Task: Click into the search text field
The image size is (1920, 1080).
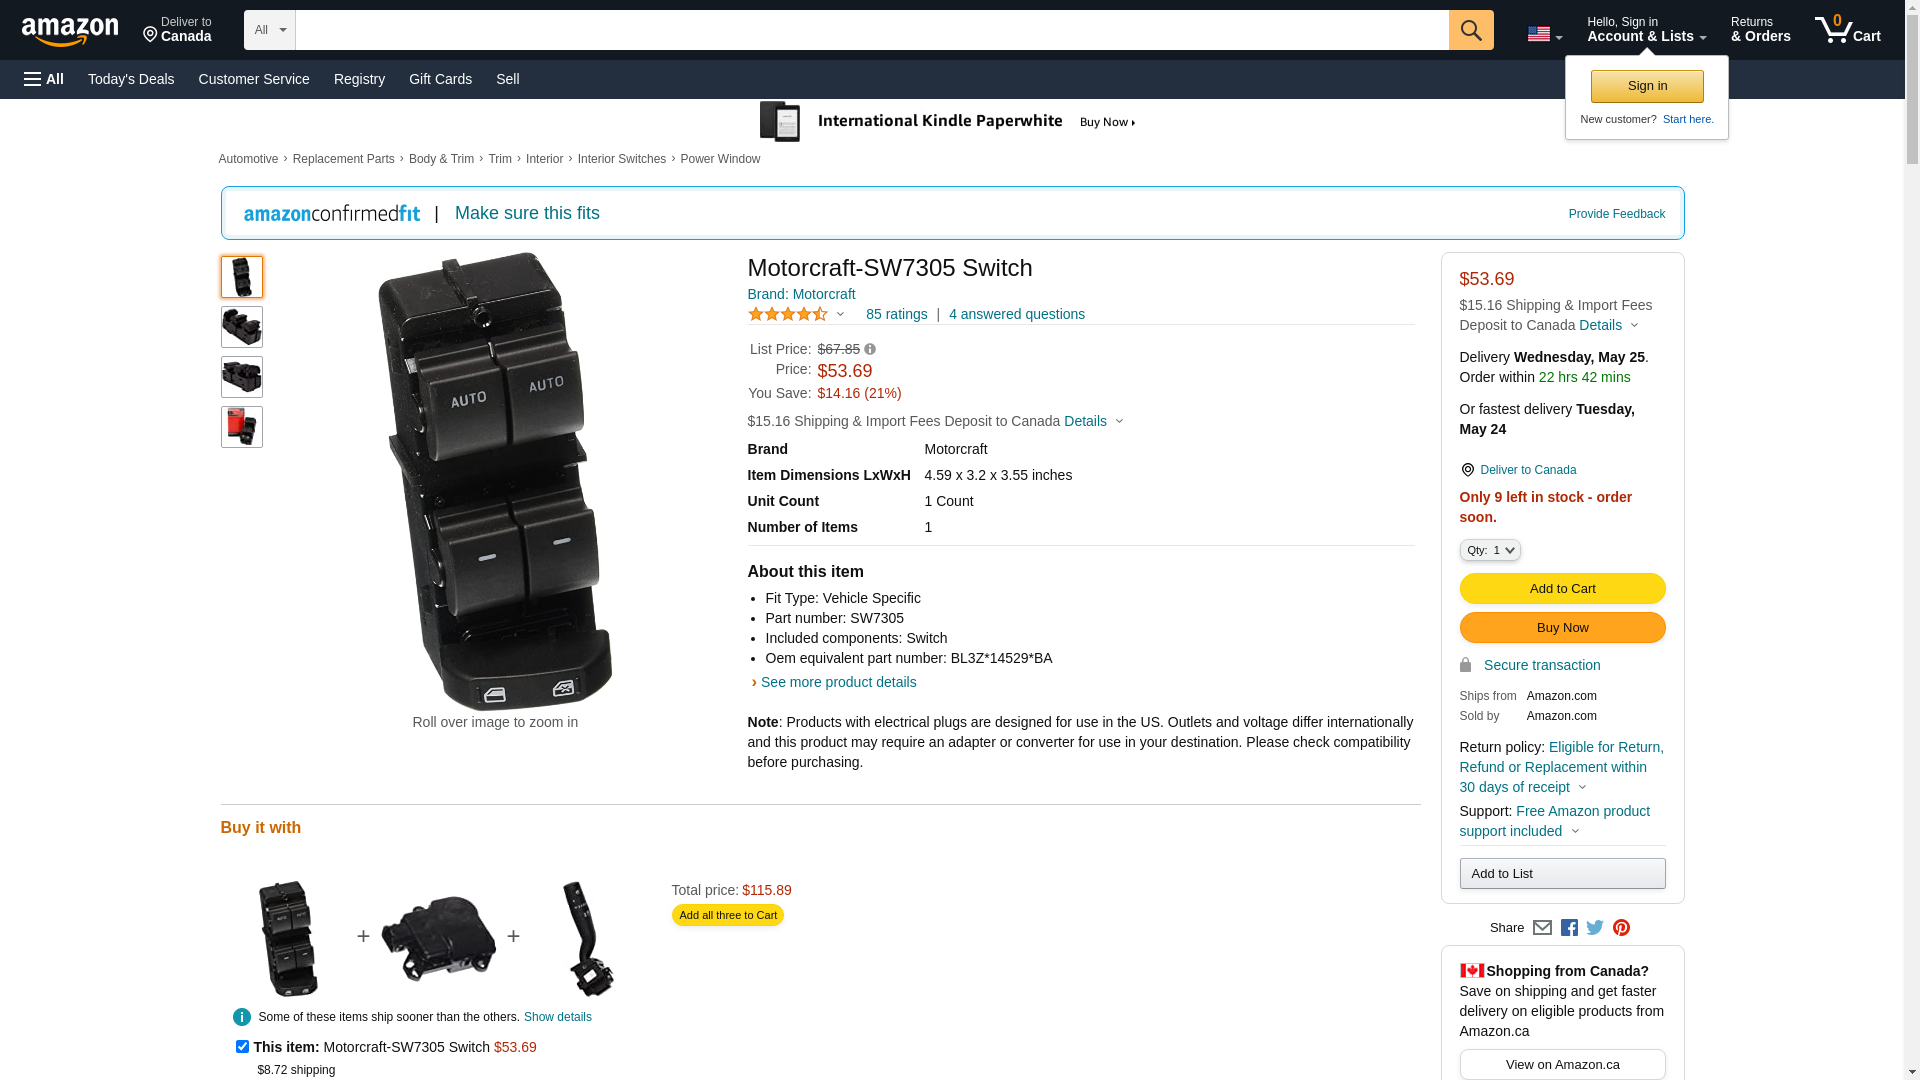Action: [x=871, y=30]
